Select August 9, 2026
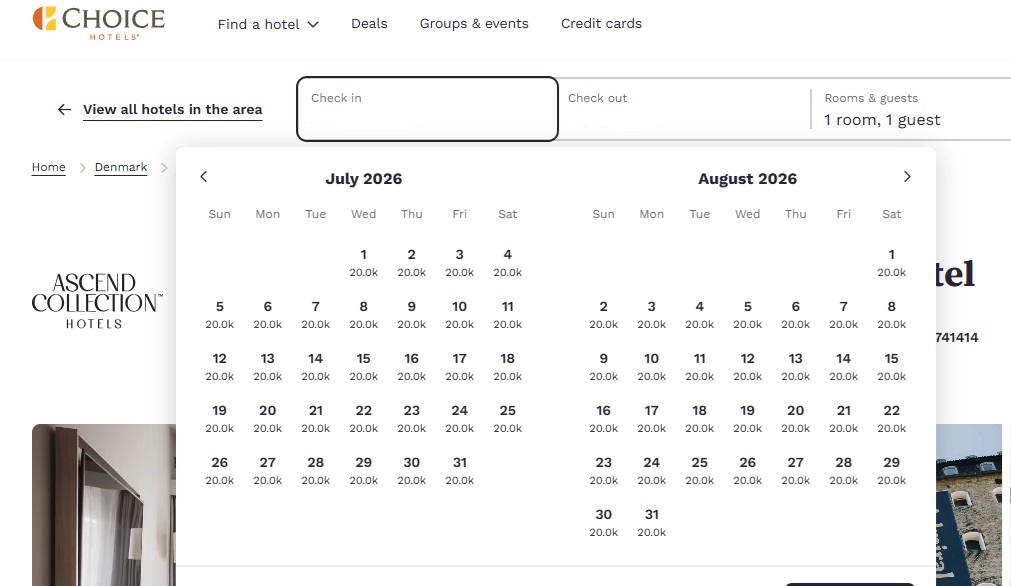Viewport: 1011px width, 586px height. click(x=604, y=367)
